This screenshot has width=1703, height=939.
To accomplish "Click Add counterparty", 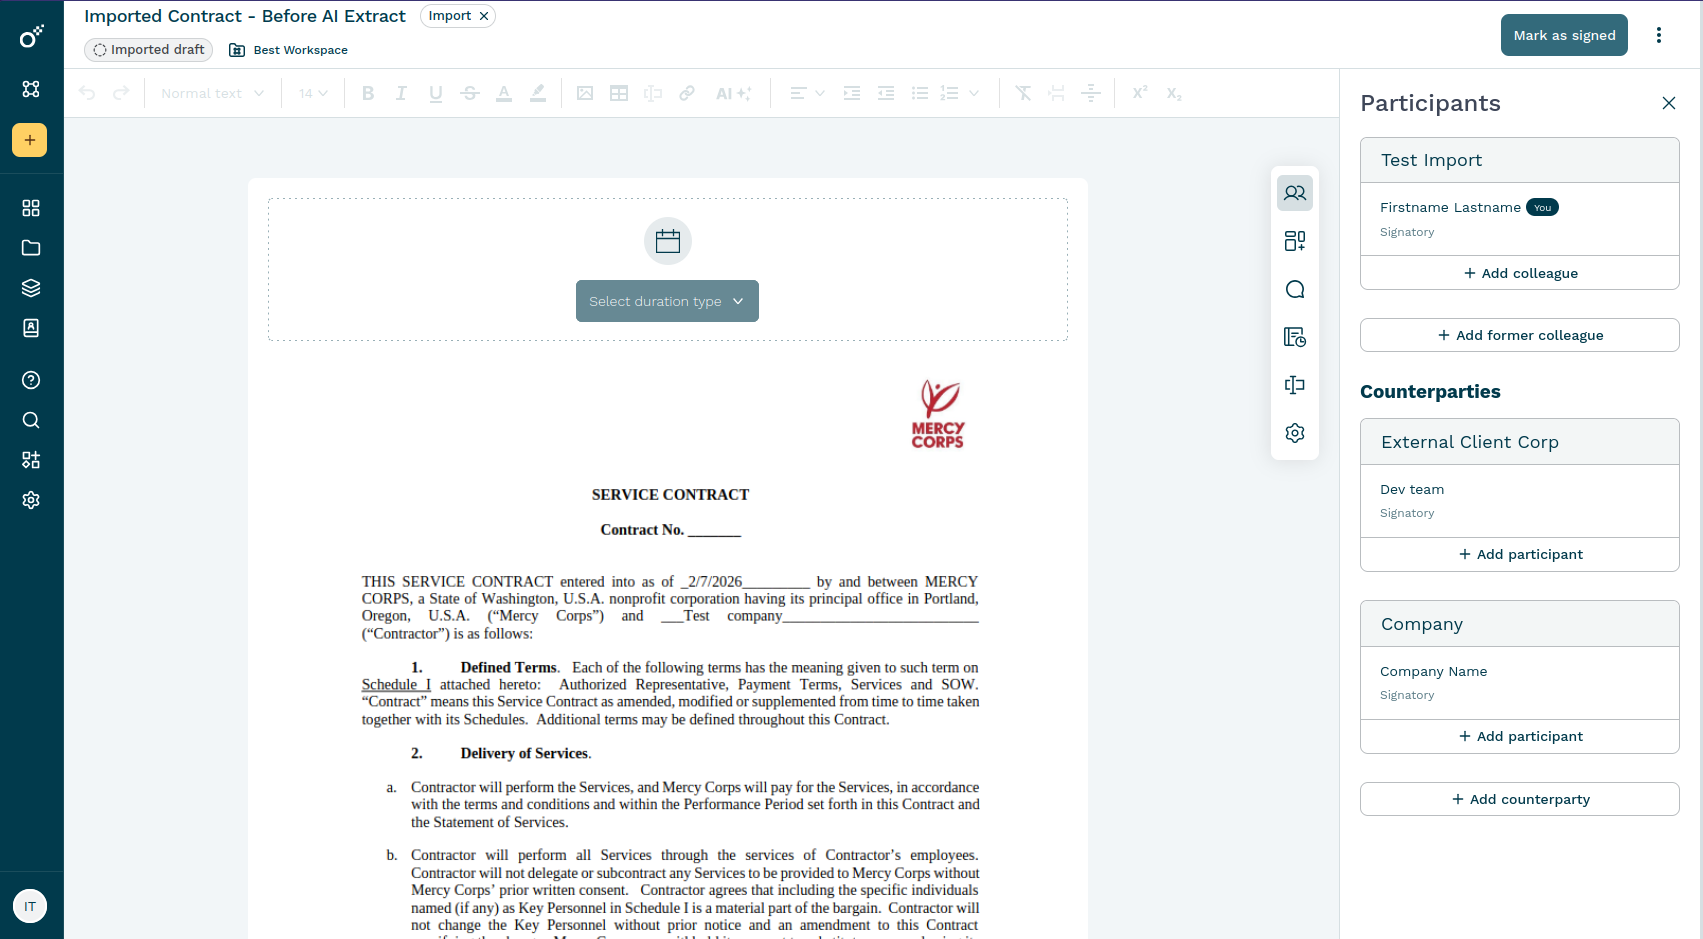I will coord(1520,799).
